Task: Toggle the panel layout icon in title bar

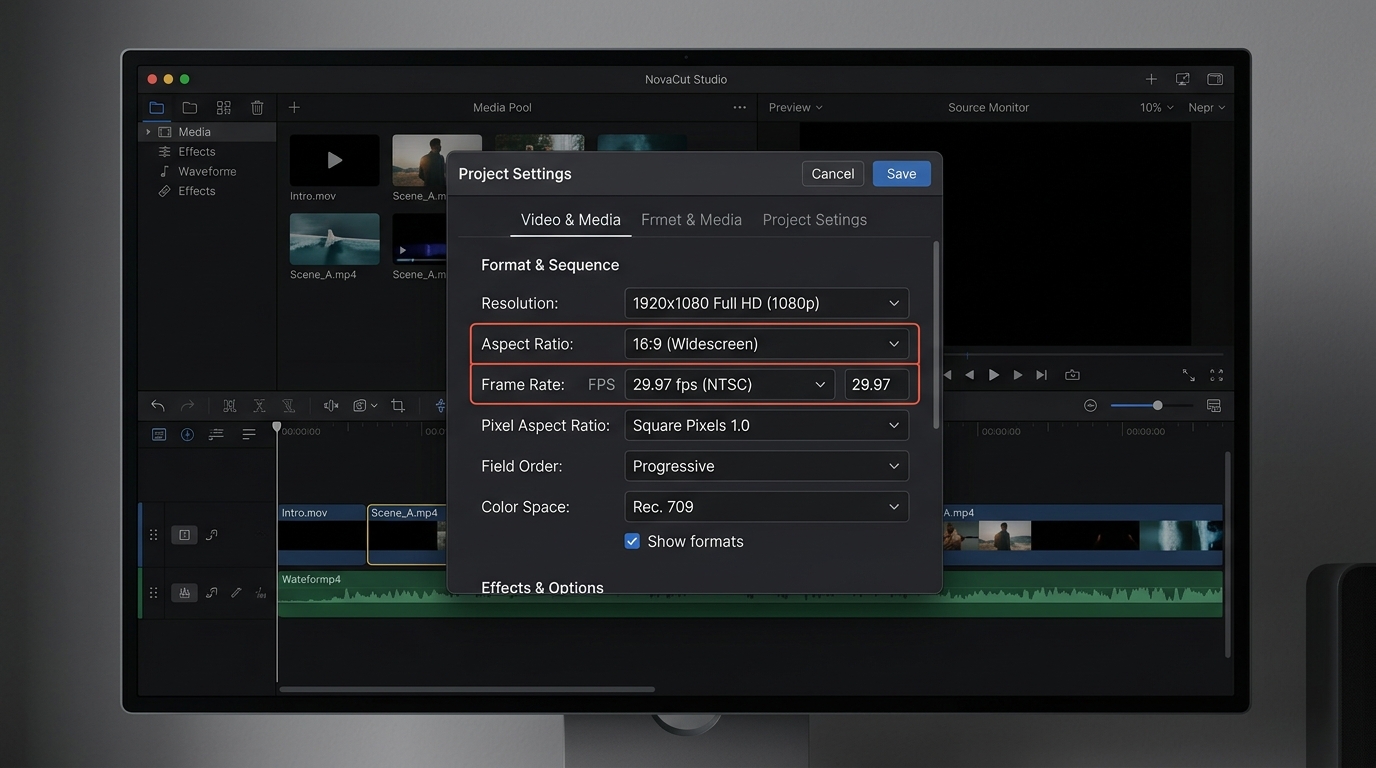Action: (x=1215, y=79)
